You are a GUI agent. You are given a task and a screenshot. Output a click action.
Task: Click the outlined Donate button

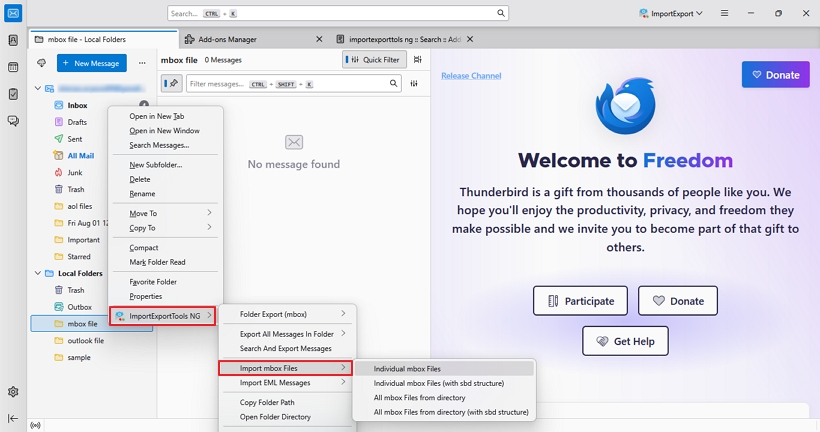678,301
